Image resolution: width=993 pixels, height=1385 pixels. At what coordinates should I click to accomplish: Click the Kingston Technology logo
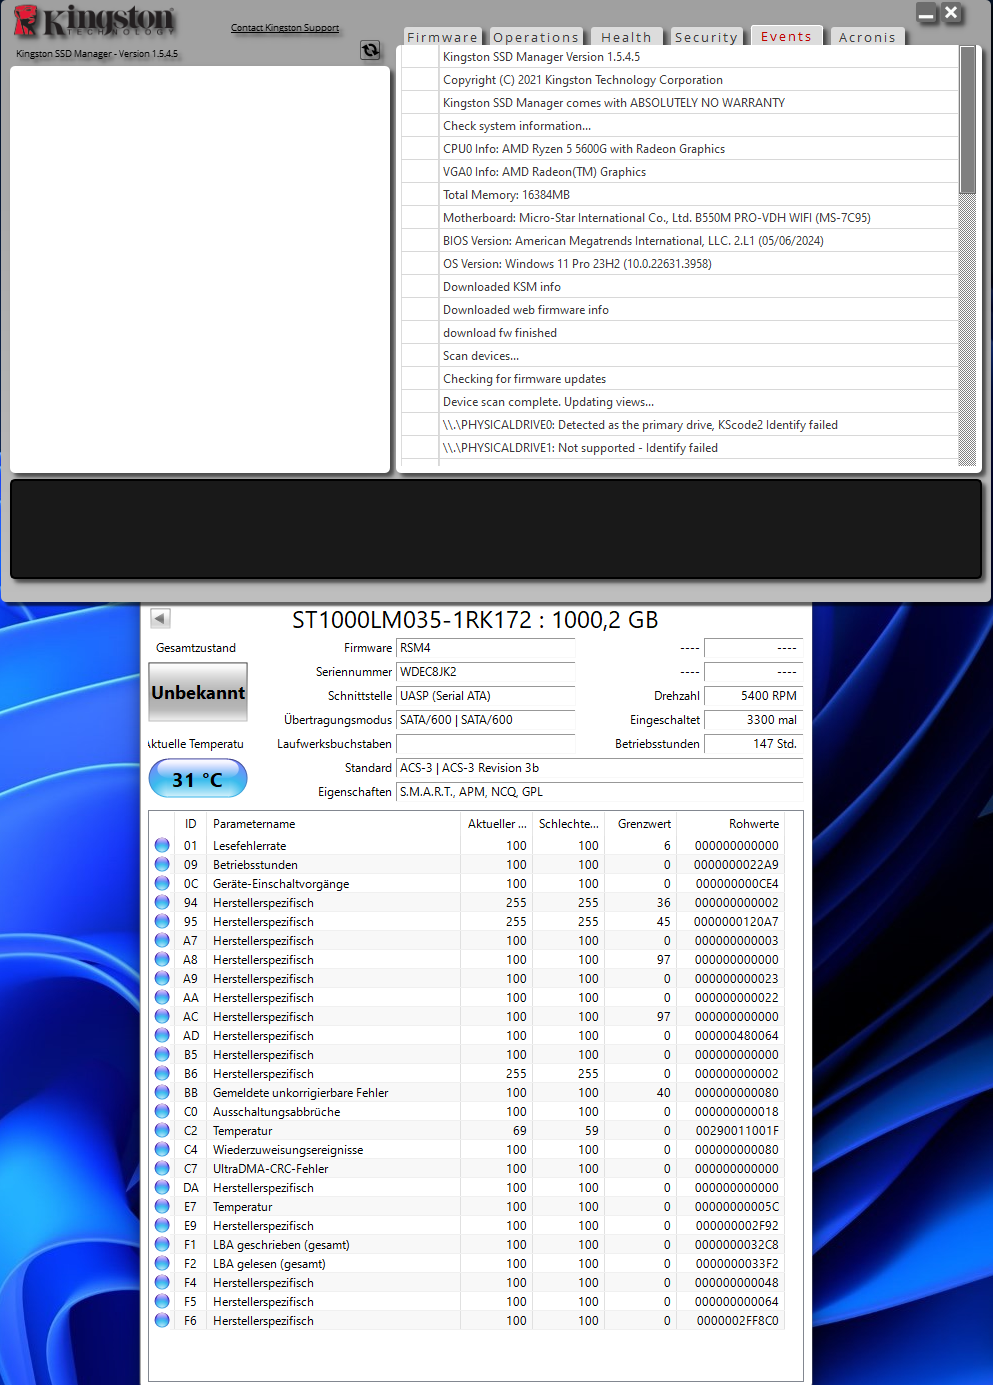pos(94,21)
